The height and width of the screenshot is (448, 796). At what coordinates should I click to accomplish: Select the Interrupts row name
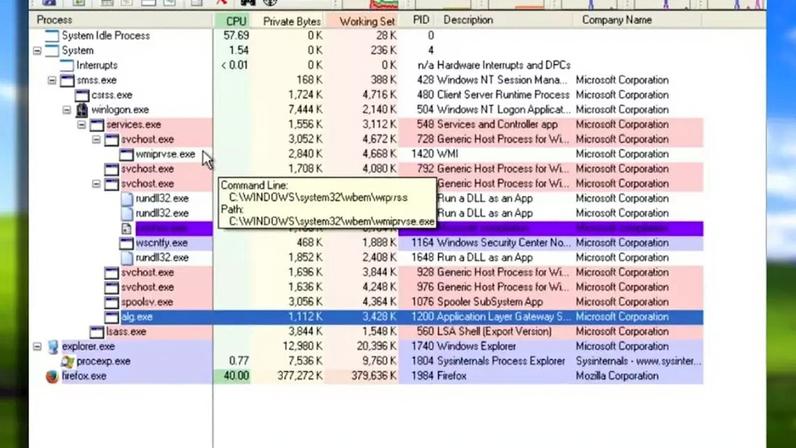pos(96,66)
